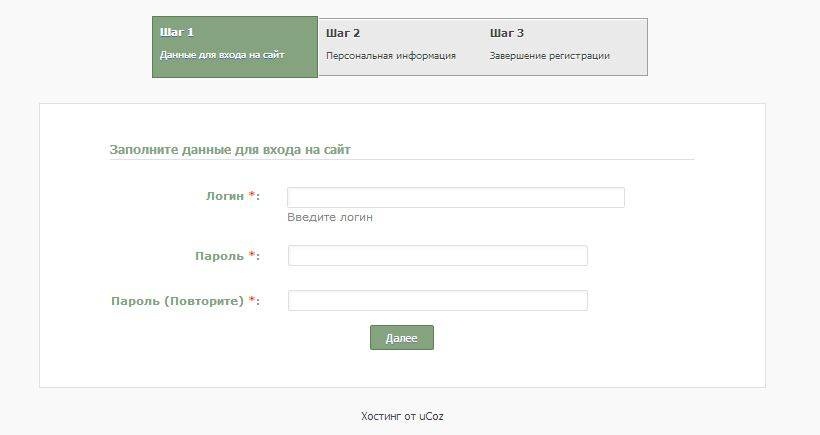Click the red asterisk beside Пароль (Повторите)
This screenshot has height=435, width=820.
tap(252, 300)
